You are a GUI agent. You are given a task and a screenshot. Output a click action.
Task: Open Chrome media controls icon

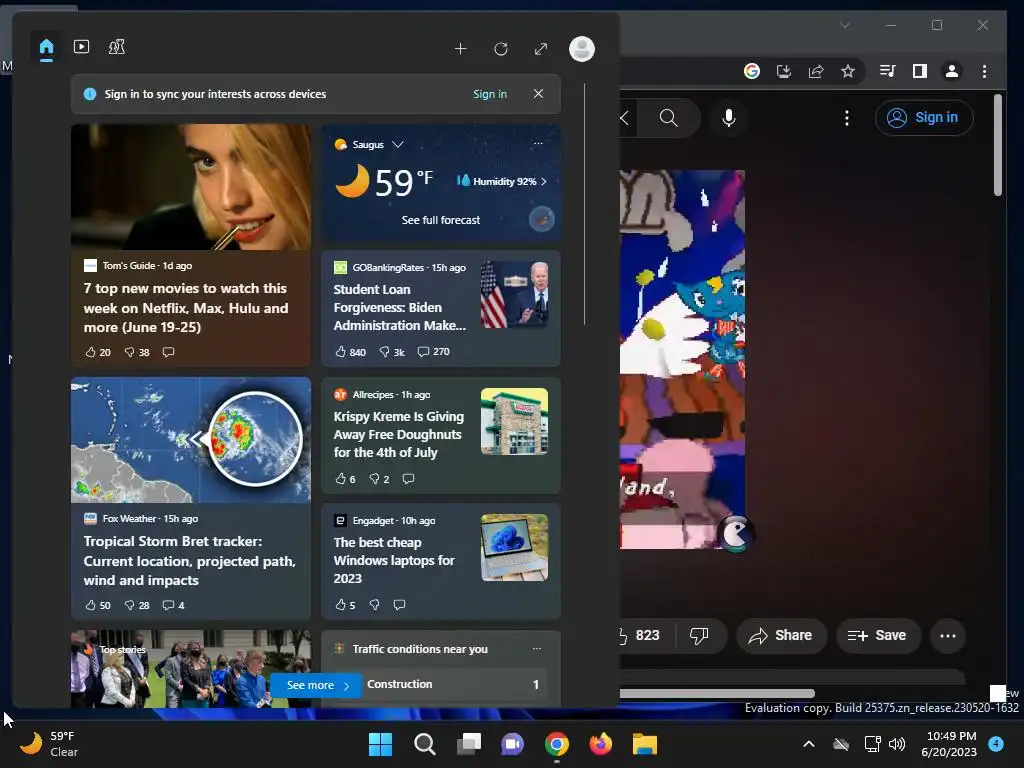(888, 71)
